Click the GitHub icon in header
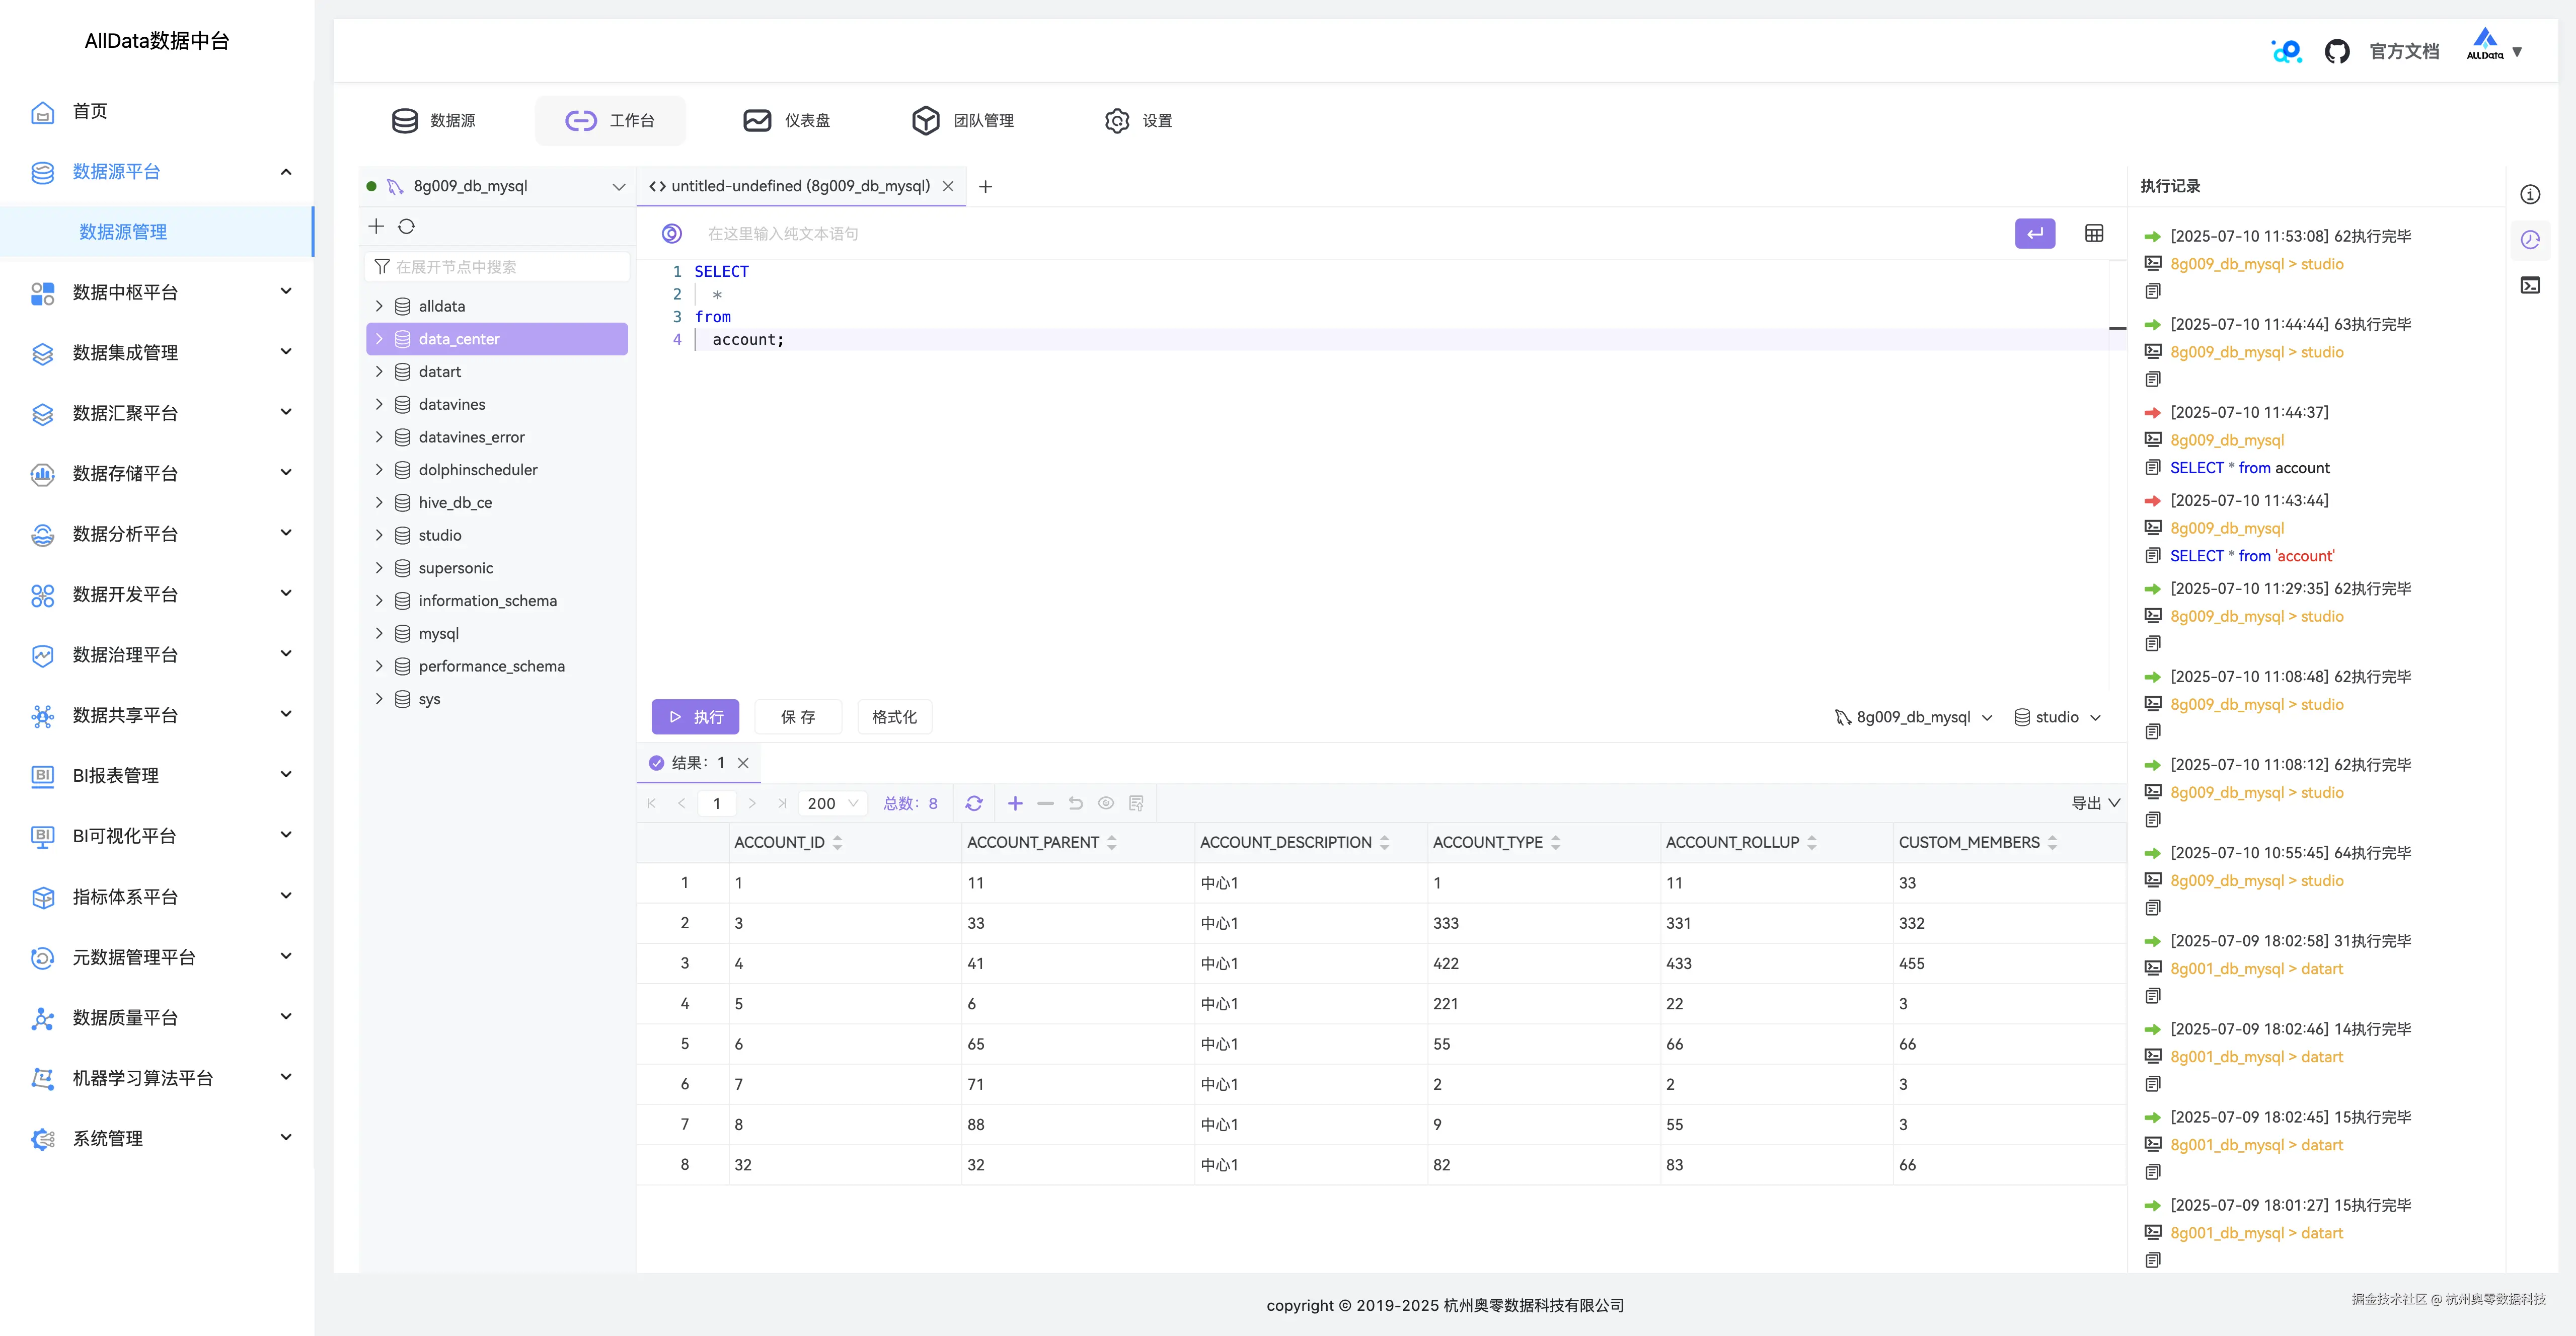 click(x=2336, y=51)
